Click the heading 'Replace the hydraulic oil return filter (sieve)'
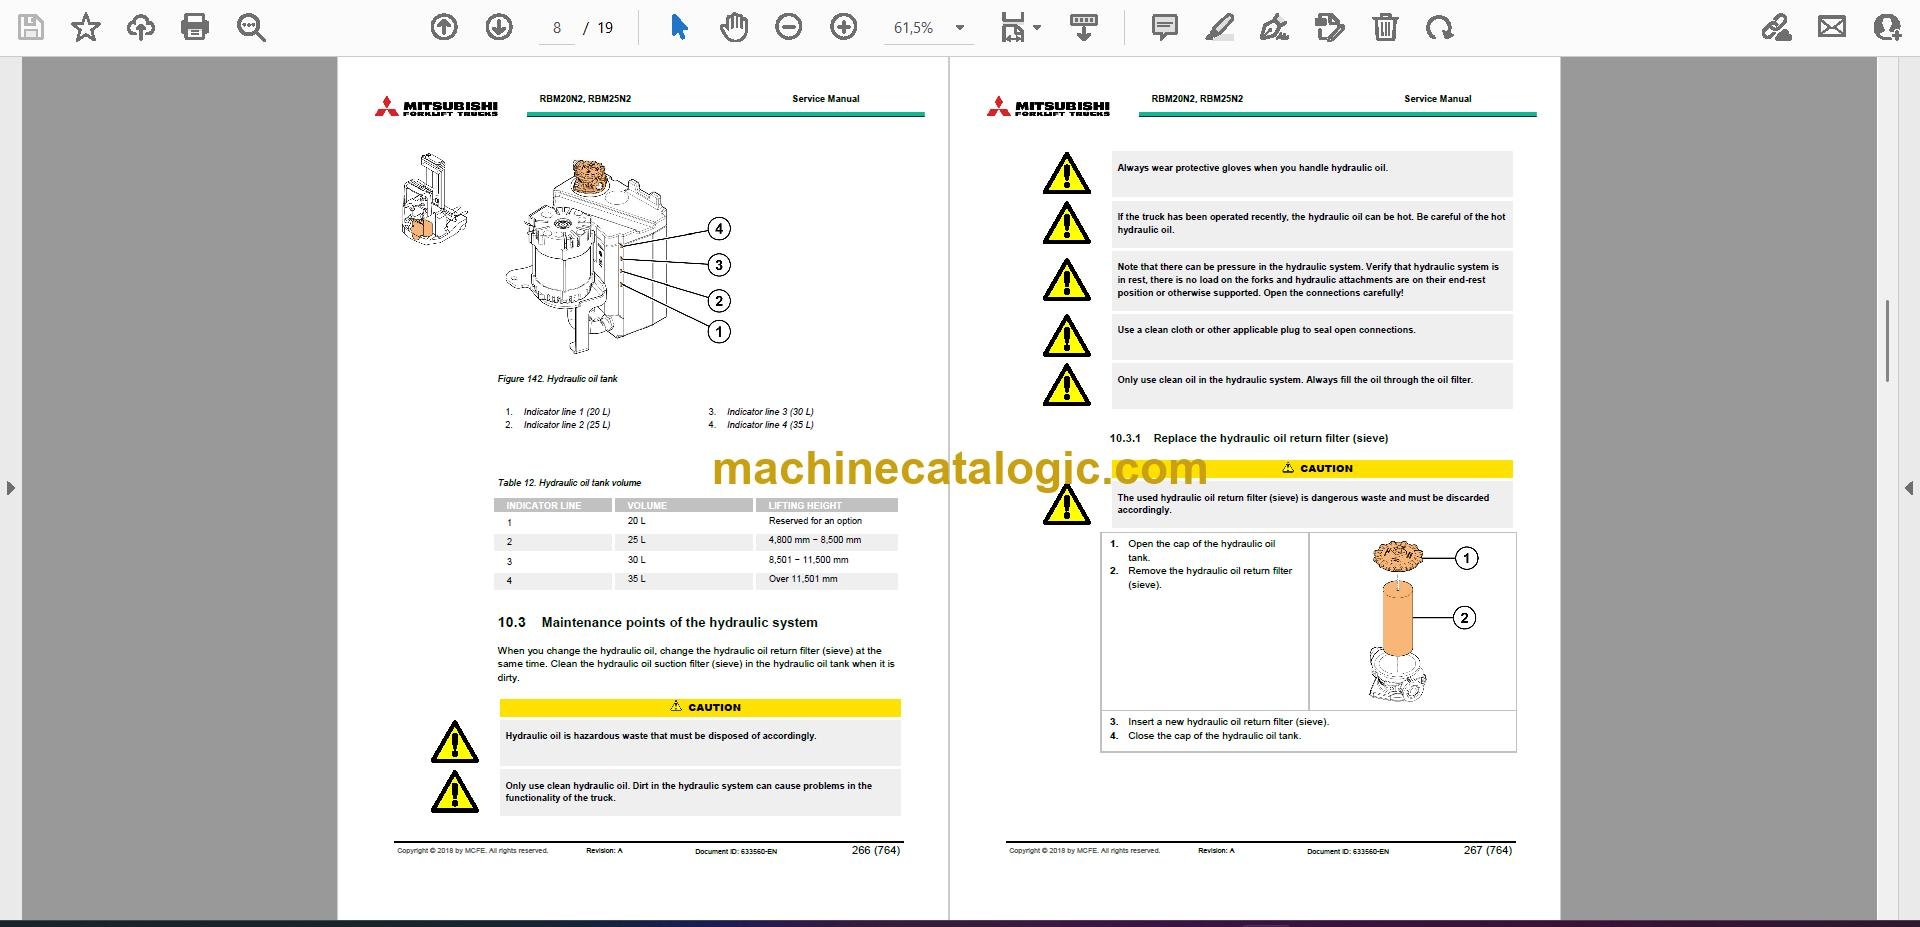The width and height of the screenshot is (1920, 927). pos(1271,438)
